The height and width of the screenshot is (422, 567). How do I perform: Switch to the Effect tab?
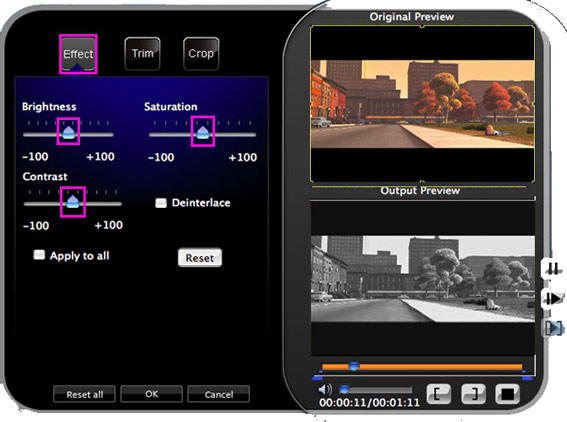[x=78, y=54]
